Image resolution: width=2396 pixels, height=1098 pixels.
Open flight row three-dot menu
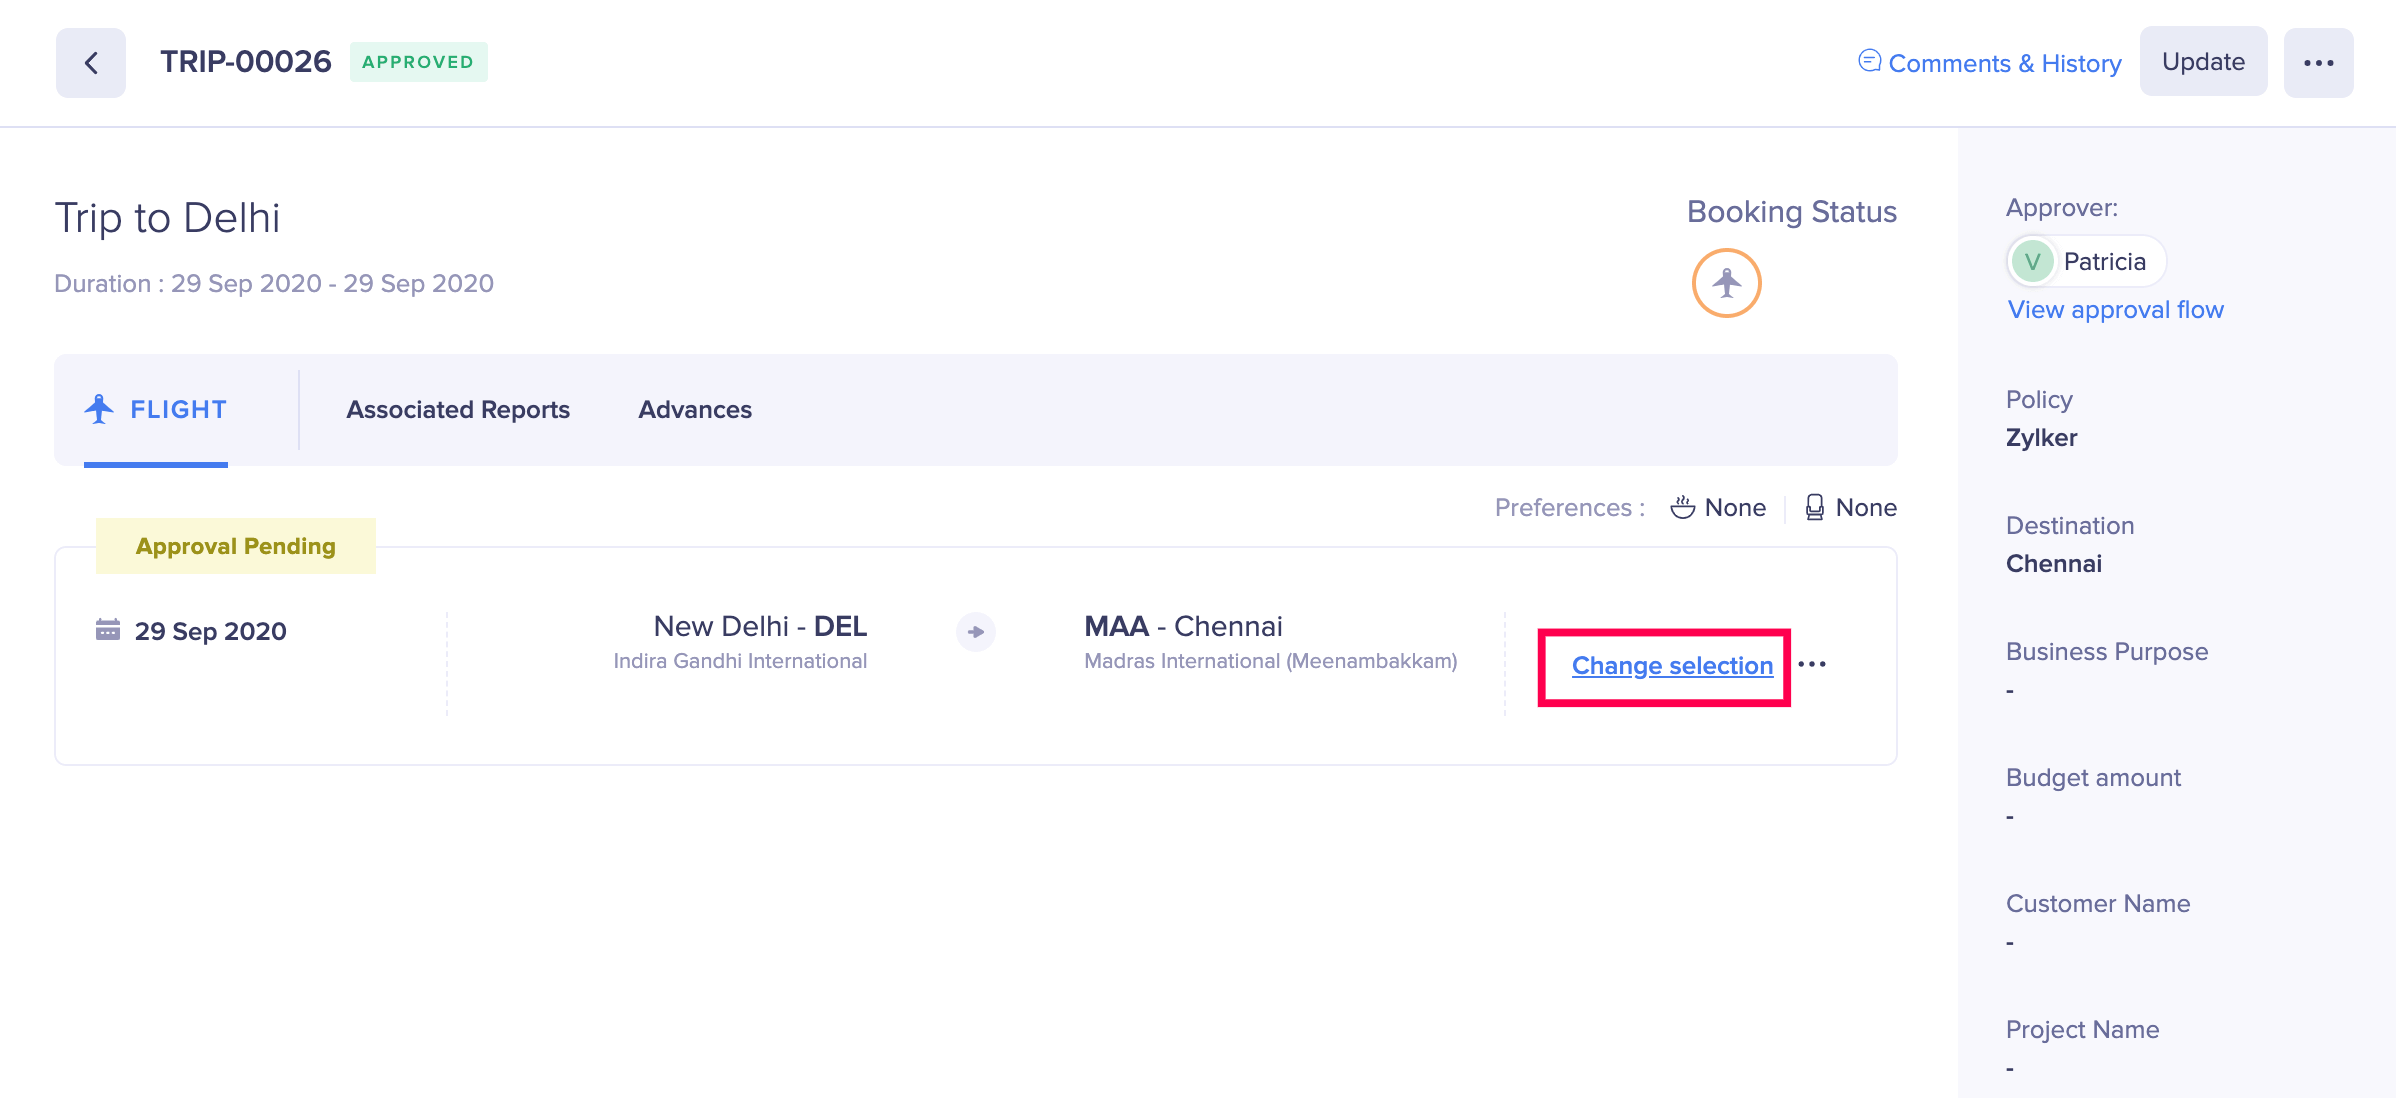point(1812,665)
